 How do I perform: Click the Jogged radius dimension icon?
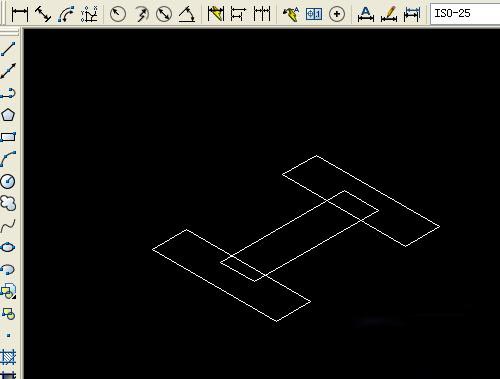tap(141, 14)
